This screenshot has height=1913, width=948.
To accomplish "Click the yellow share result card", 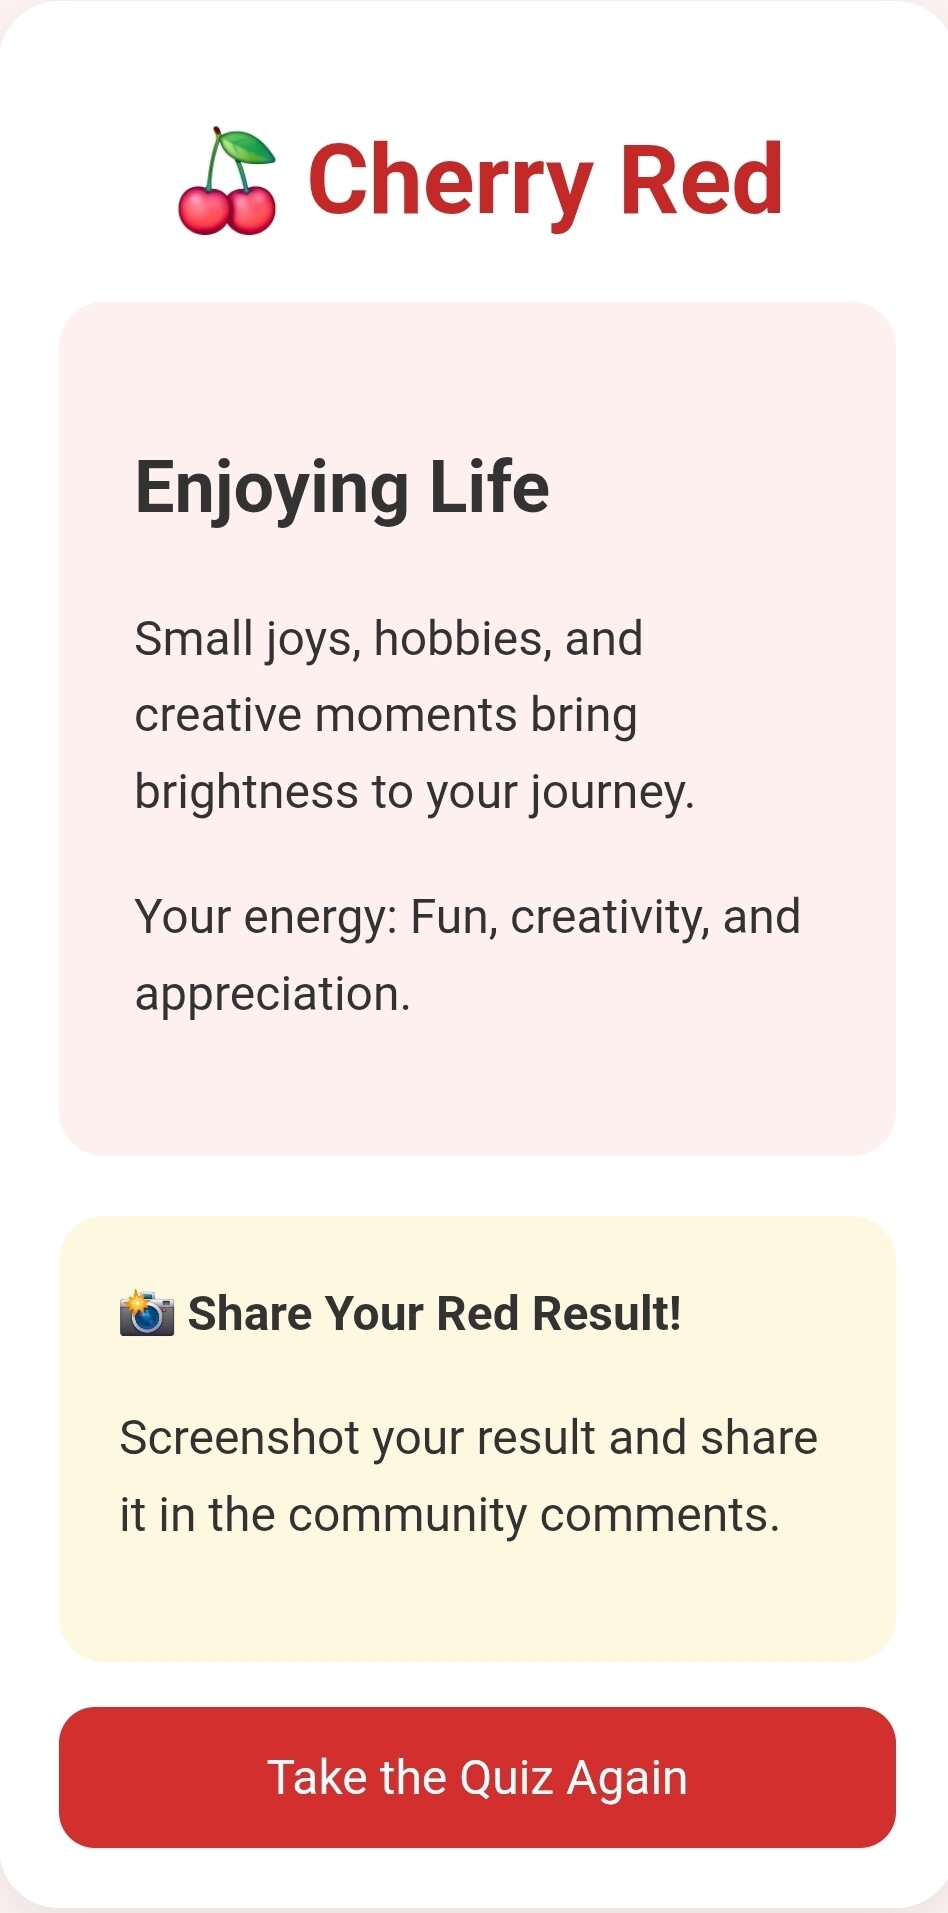I will (477, 1439).
